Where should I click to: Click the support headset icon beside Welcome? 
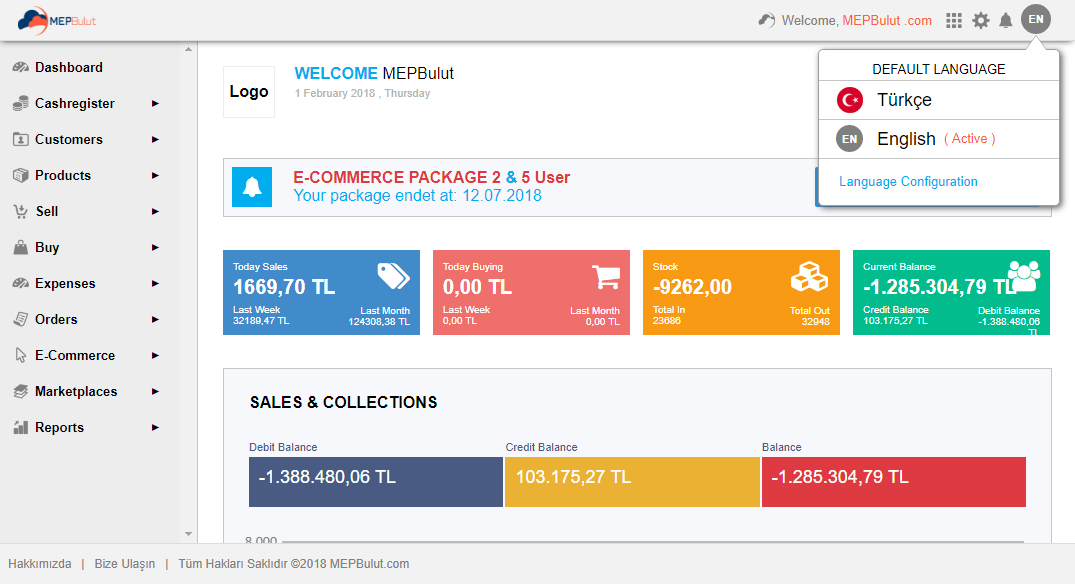click(x=766, y=21)
